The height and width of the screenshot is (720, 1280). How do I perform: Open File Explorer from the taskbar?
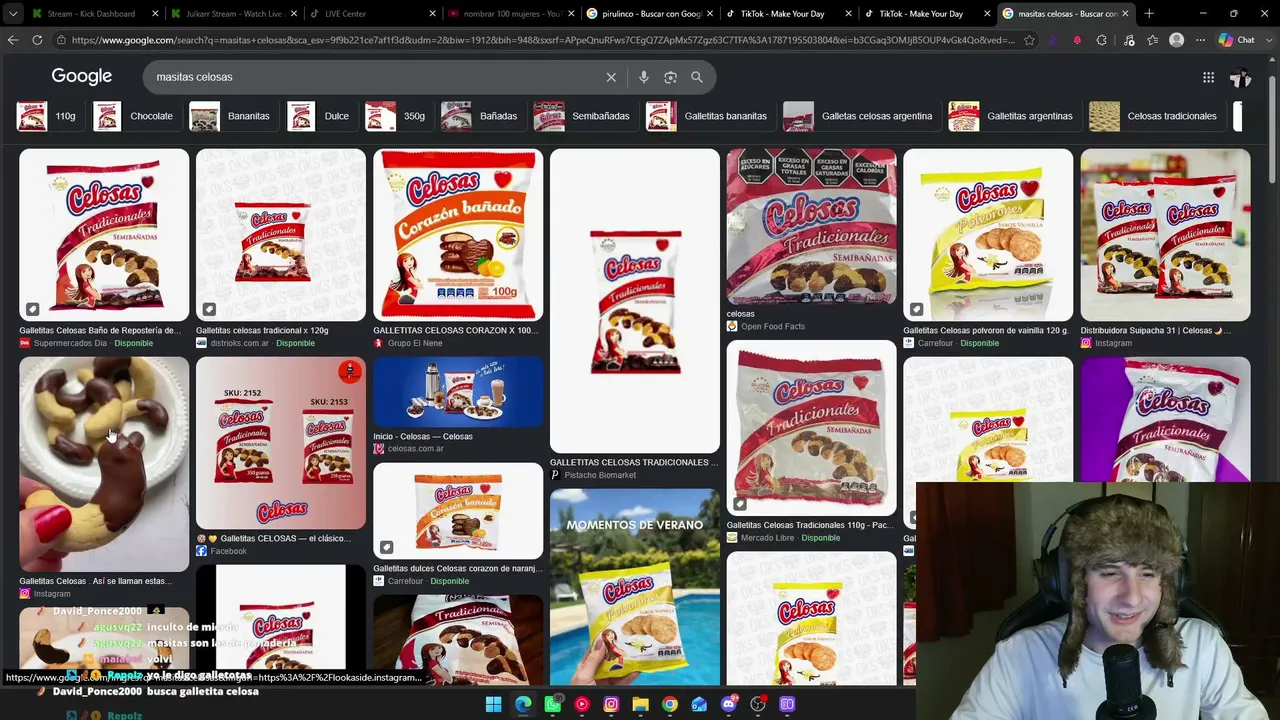pyautogui.click(x=641, y=704)
